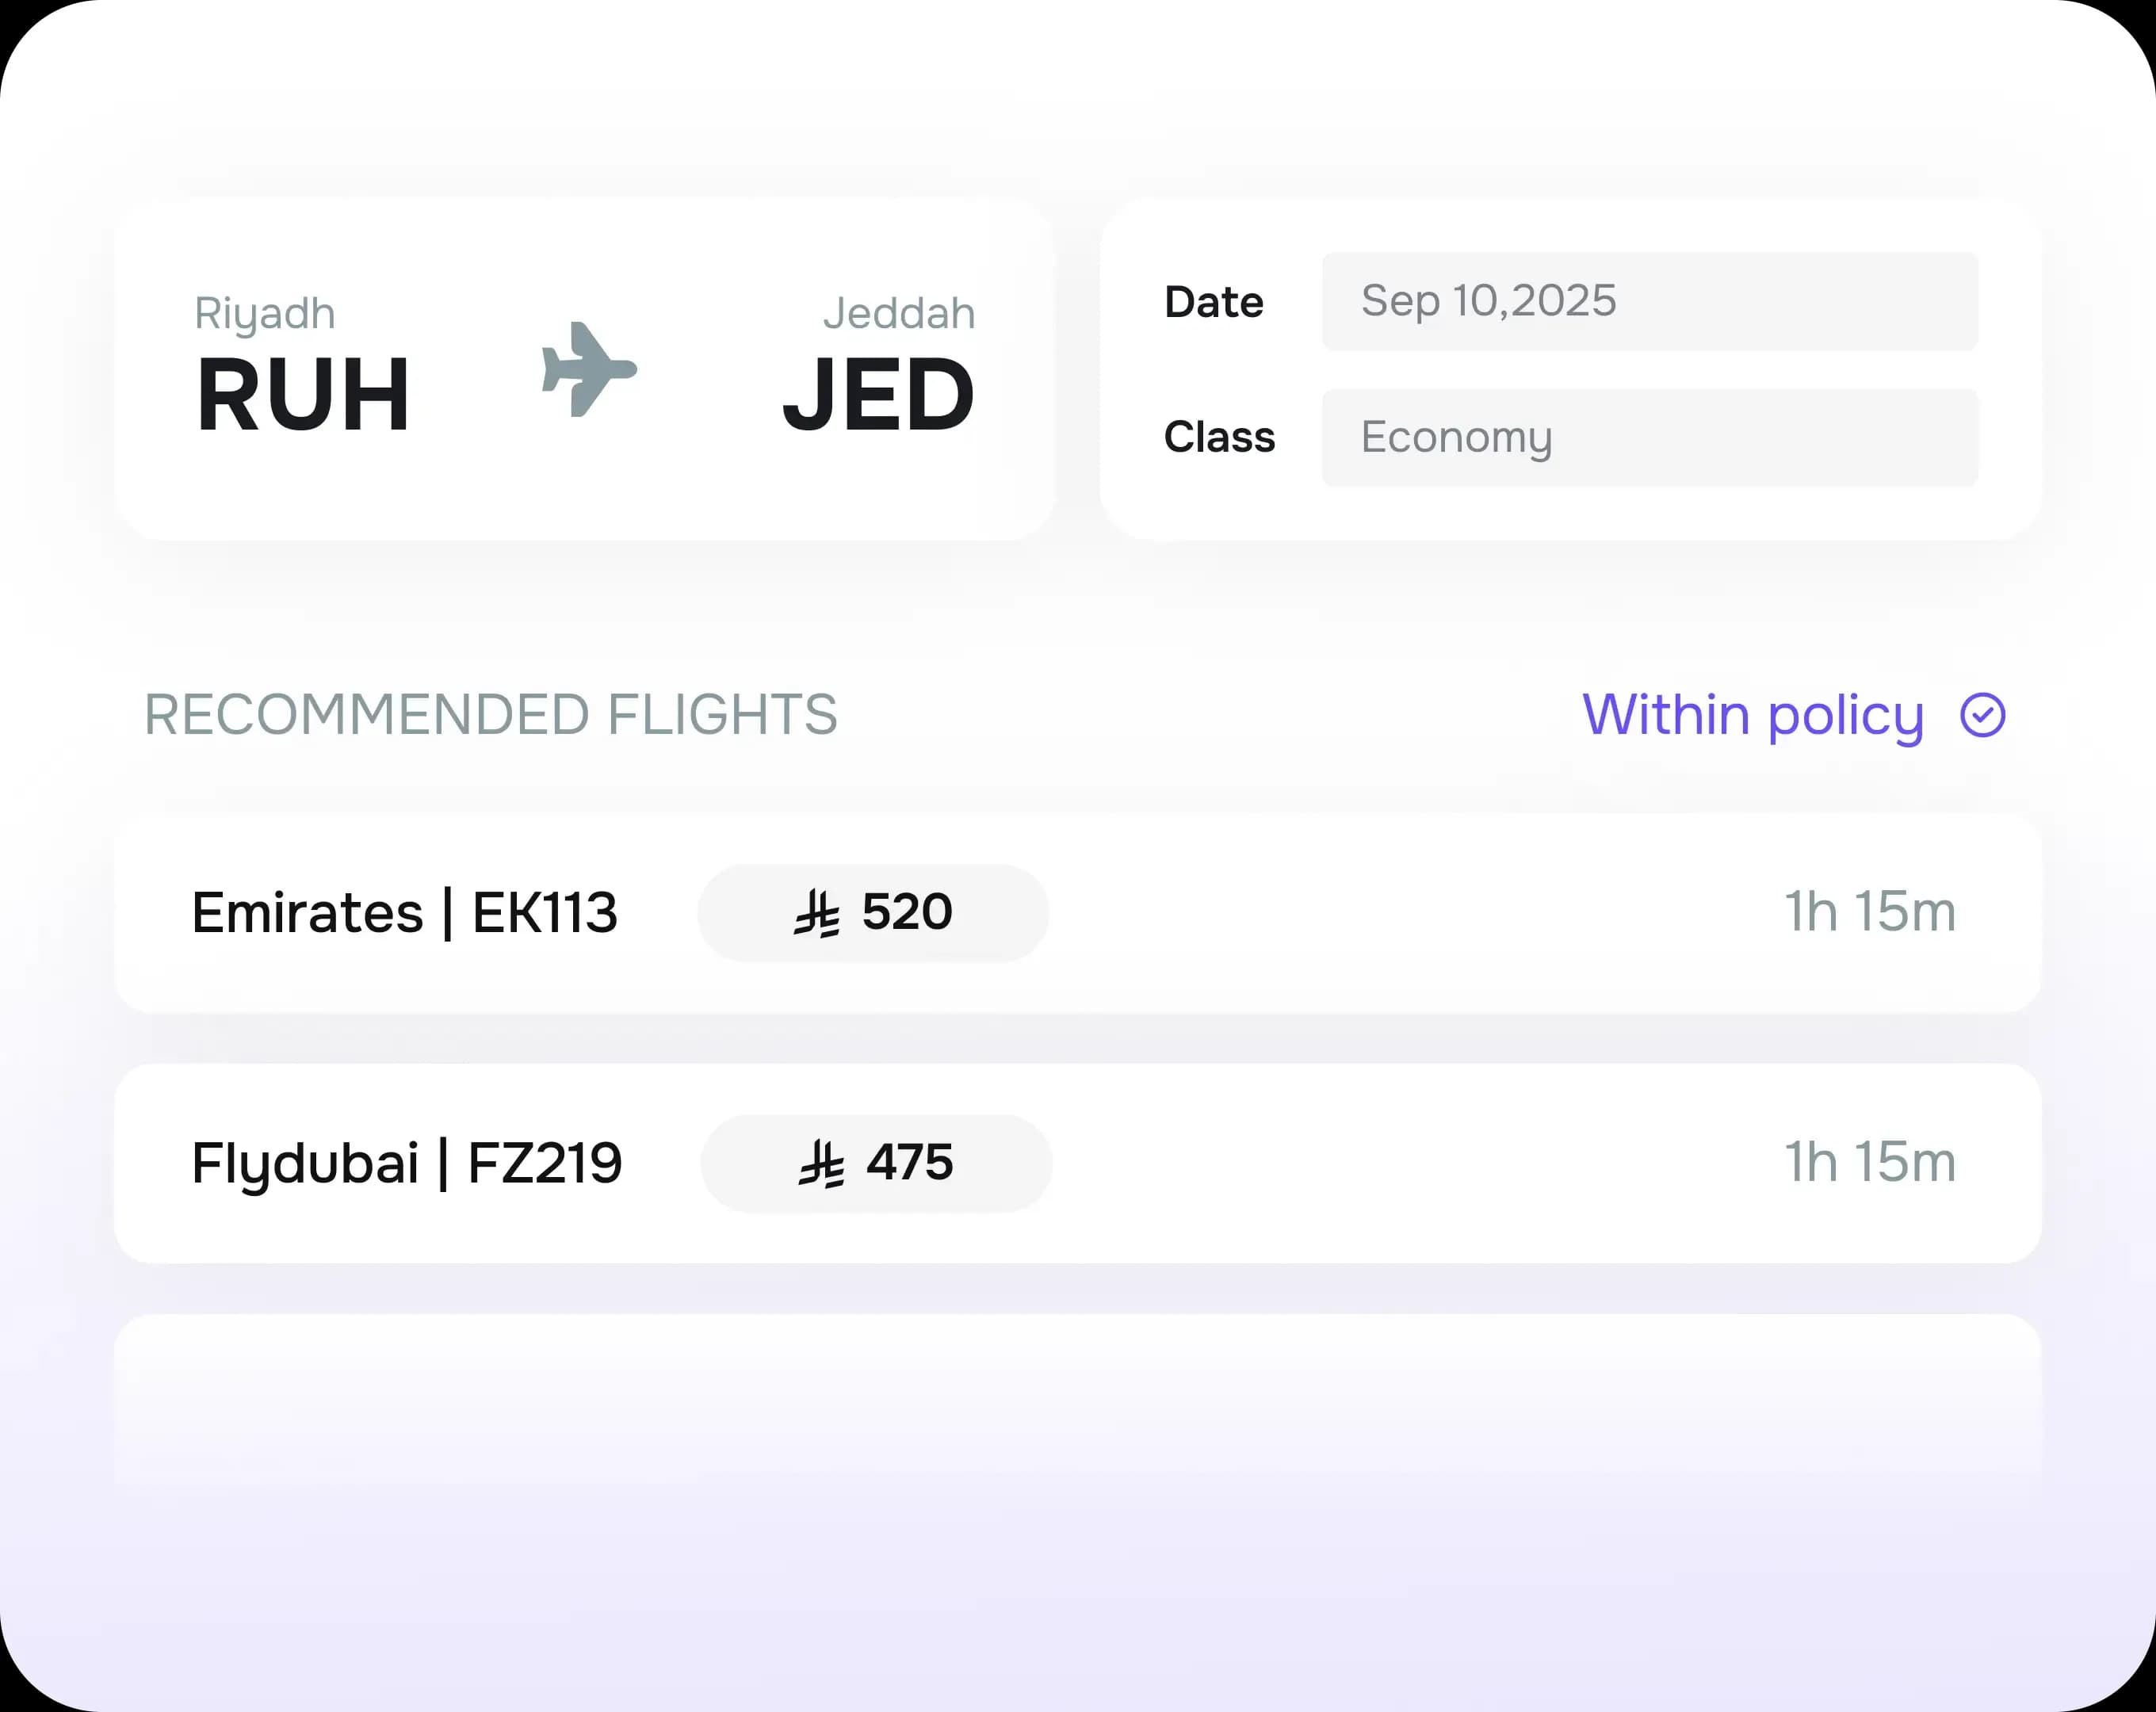Click the Riyadh city label
The height and width of the screenshot is (1712, 2156).
click(265, 312)
